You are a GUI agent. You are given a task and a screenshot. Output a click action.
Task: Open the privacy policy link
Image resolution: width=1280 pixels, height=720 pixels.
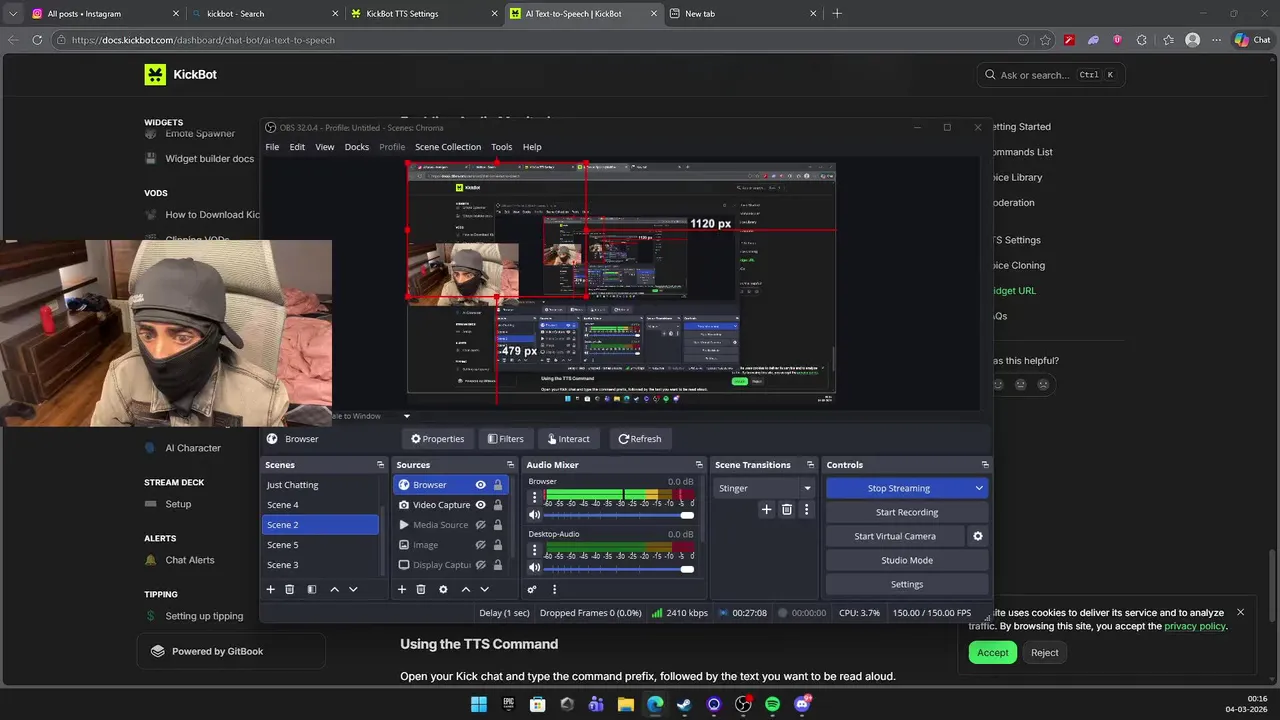pyautogui.click(x=1194, y=626)
